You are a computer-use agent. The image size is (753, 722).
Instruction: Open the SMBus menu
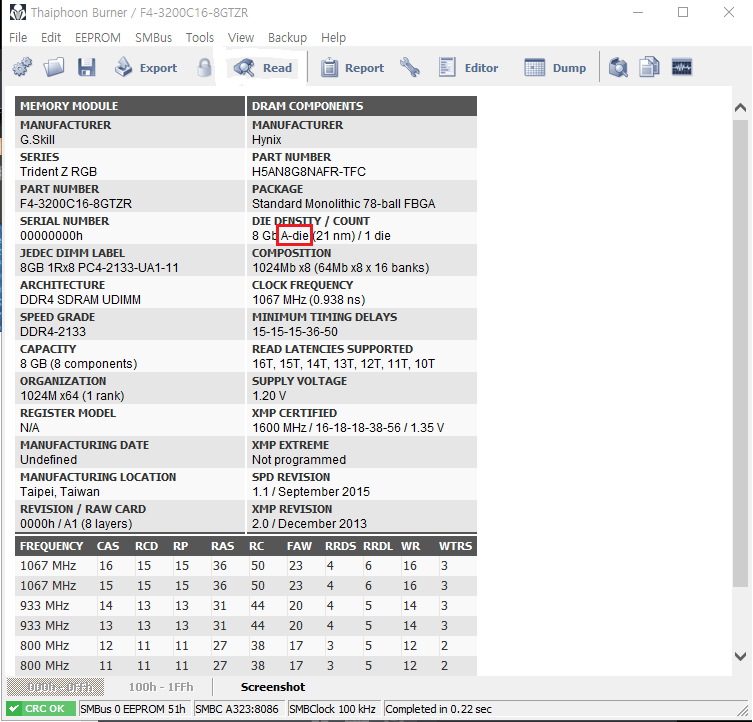click(x=153, y=37)
